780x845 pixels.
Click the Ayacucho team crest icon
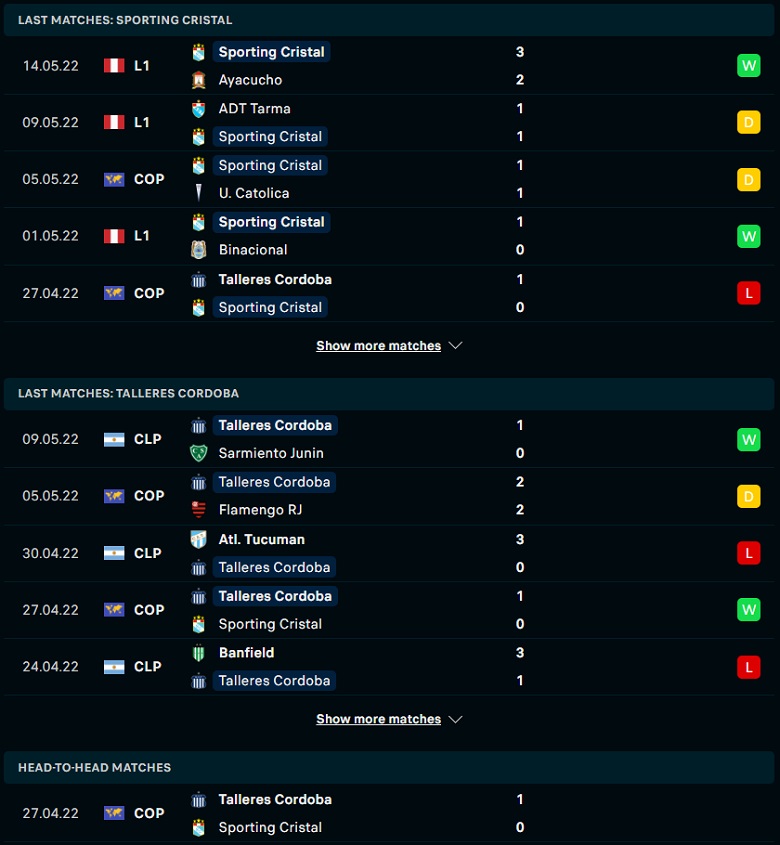198,80
